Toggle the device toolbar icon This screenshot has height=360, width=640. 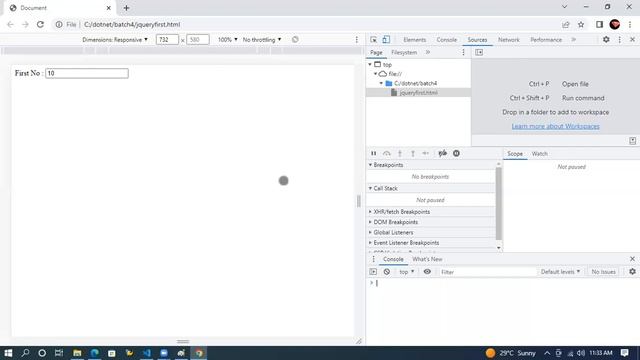(386, 40)
